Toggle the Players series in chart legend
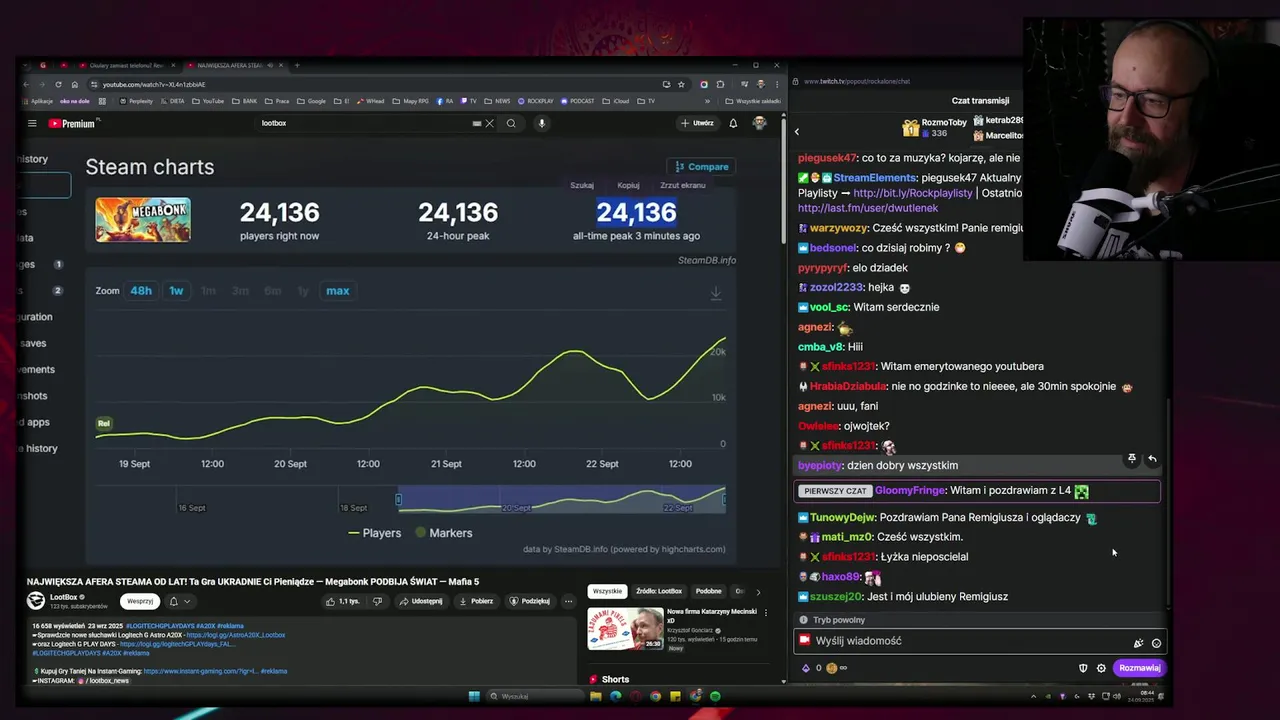1280x720 pixels. point(374,533)
